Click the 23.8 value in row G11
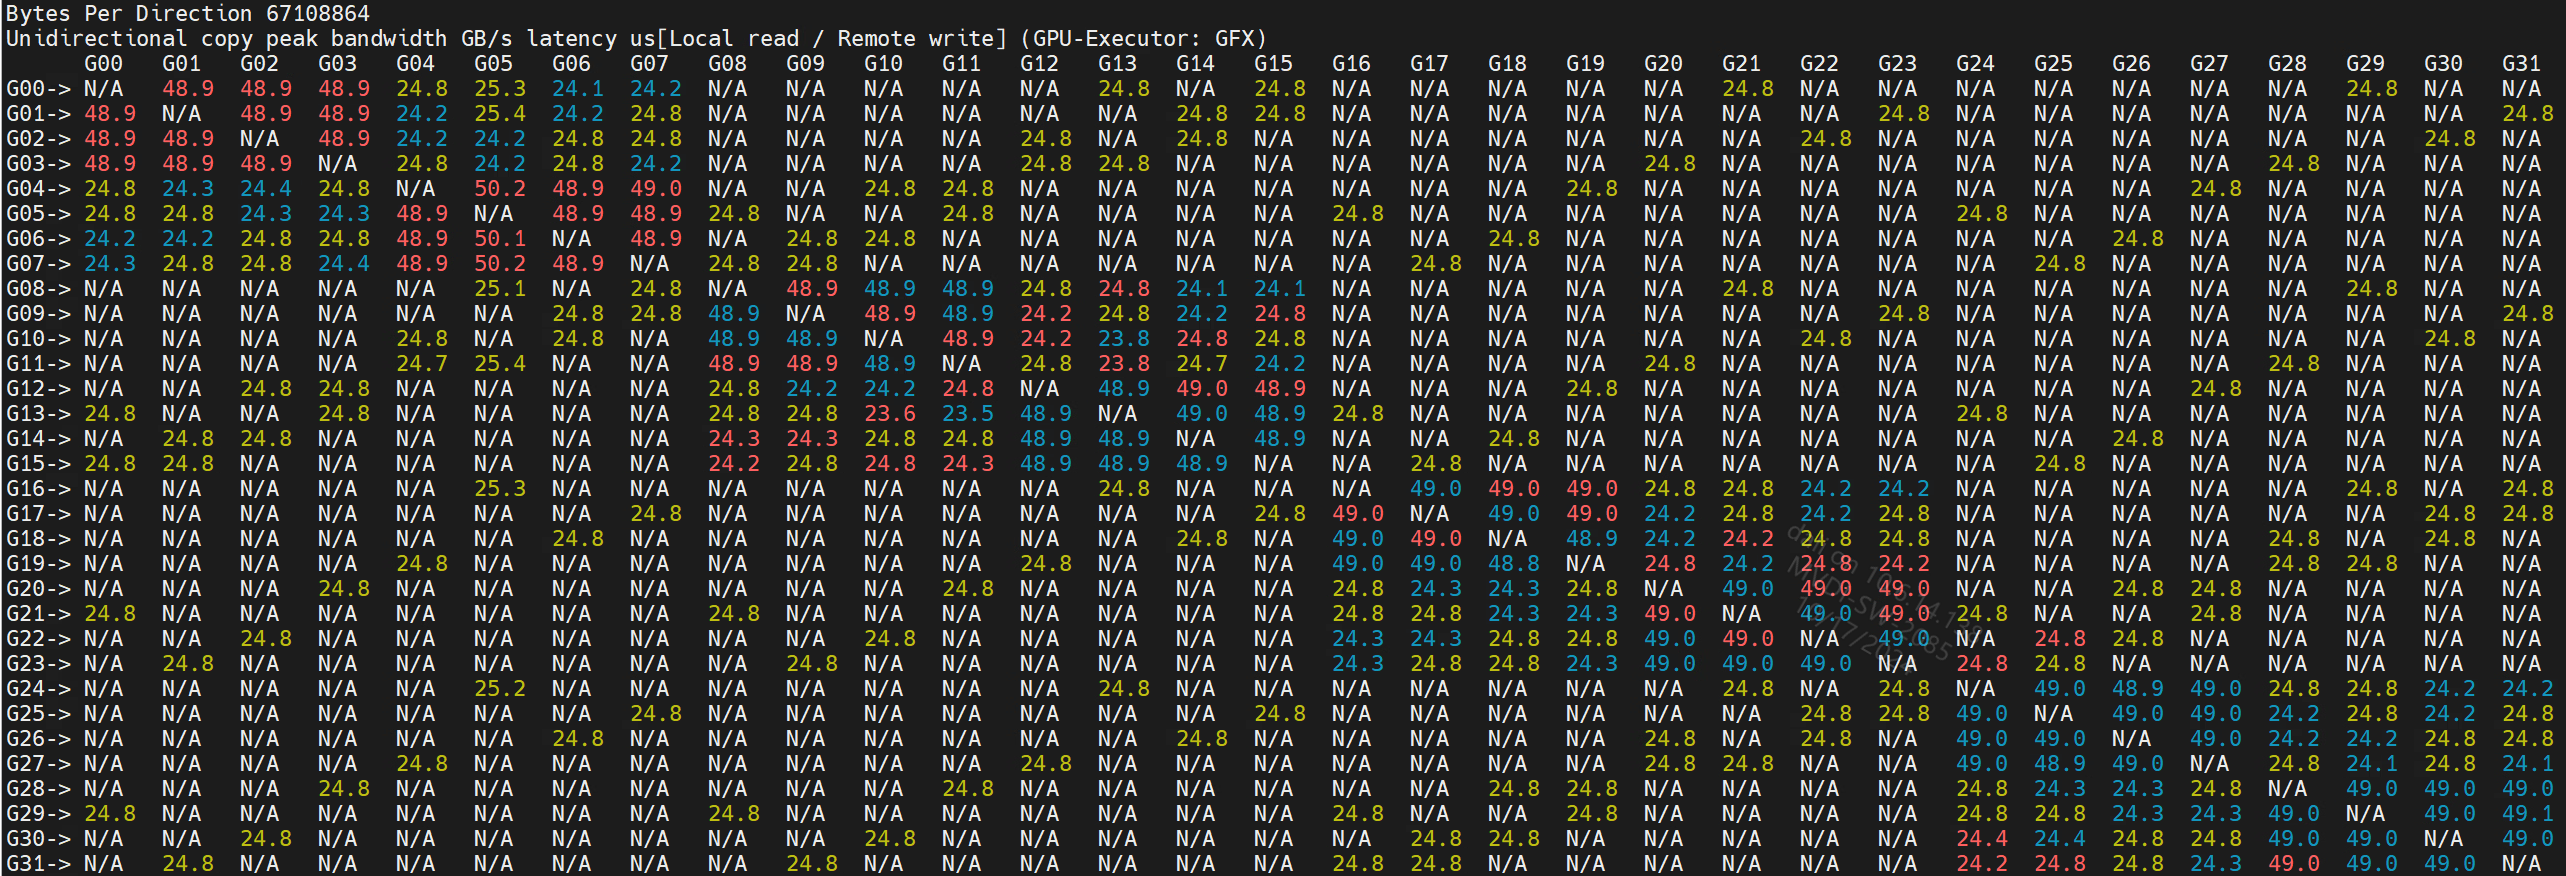The image size is (2566, 876). coord(1124,363)
